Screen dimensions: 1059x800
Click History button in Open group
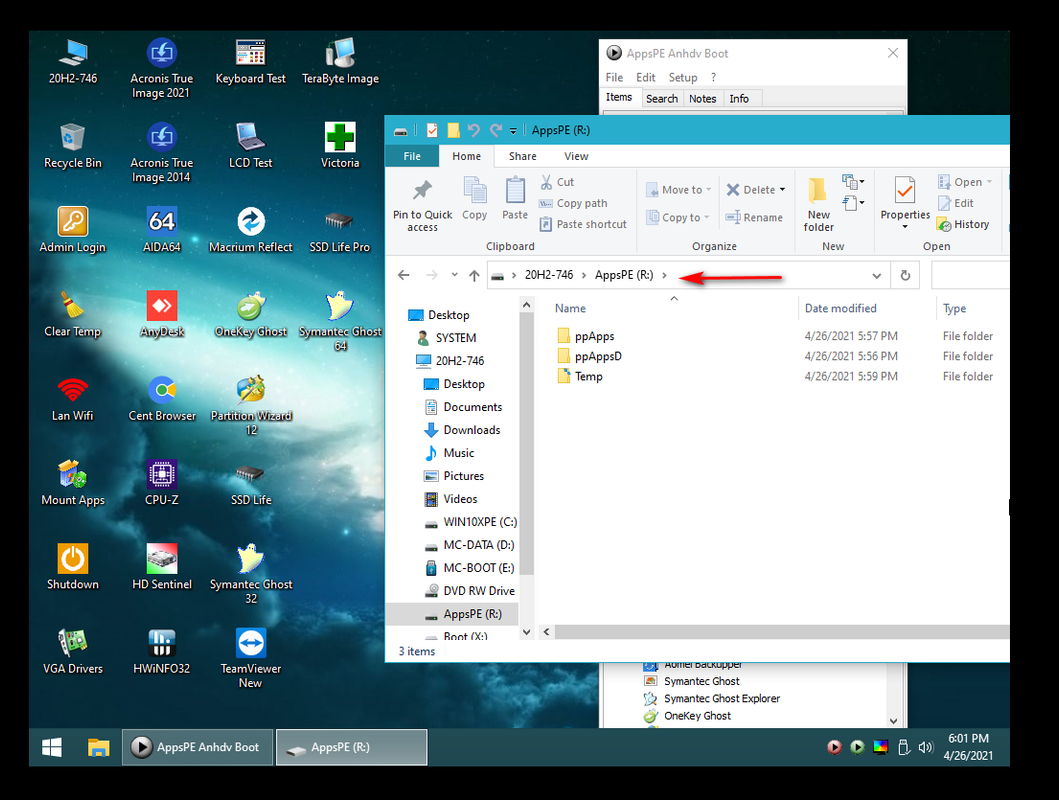tap(963, 224)
